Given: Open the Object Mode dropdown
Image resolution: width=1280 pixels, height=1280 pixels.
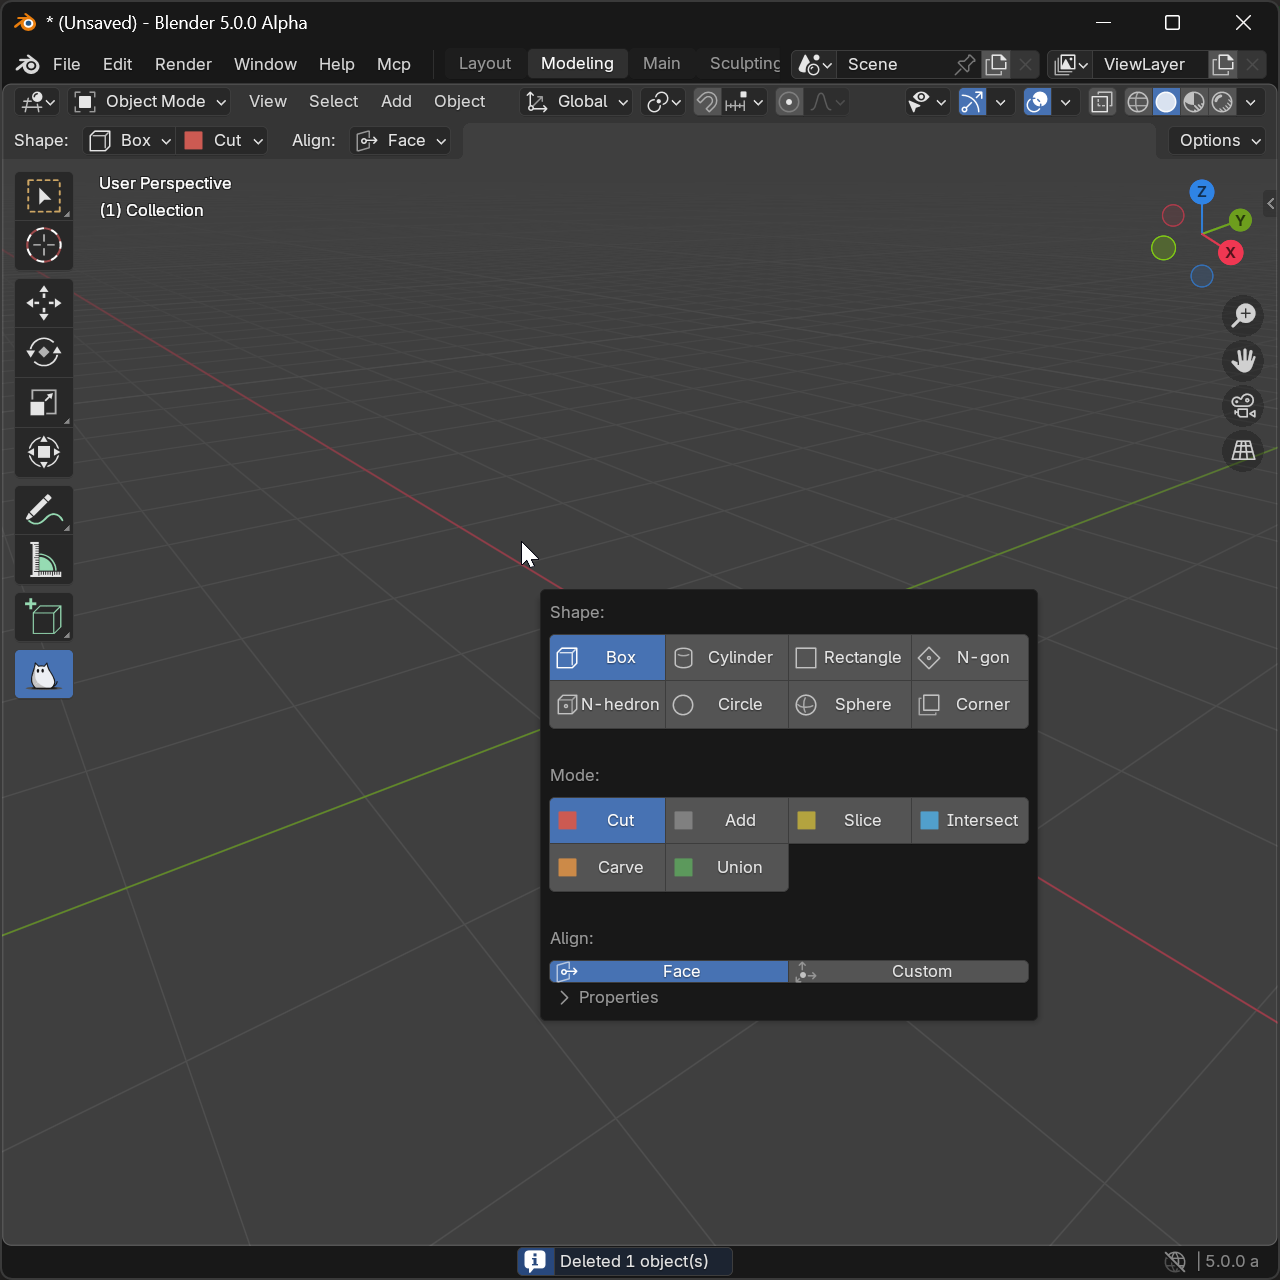Looking at the screenshot, I should click(148, 101).
